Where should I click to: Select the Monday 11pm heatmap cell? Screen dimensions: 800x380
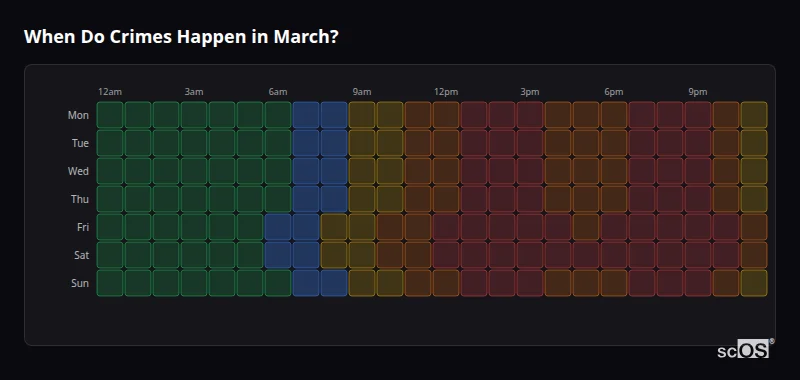click(754, 115)
